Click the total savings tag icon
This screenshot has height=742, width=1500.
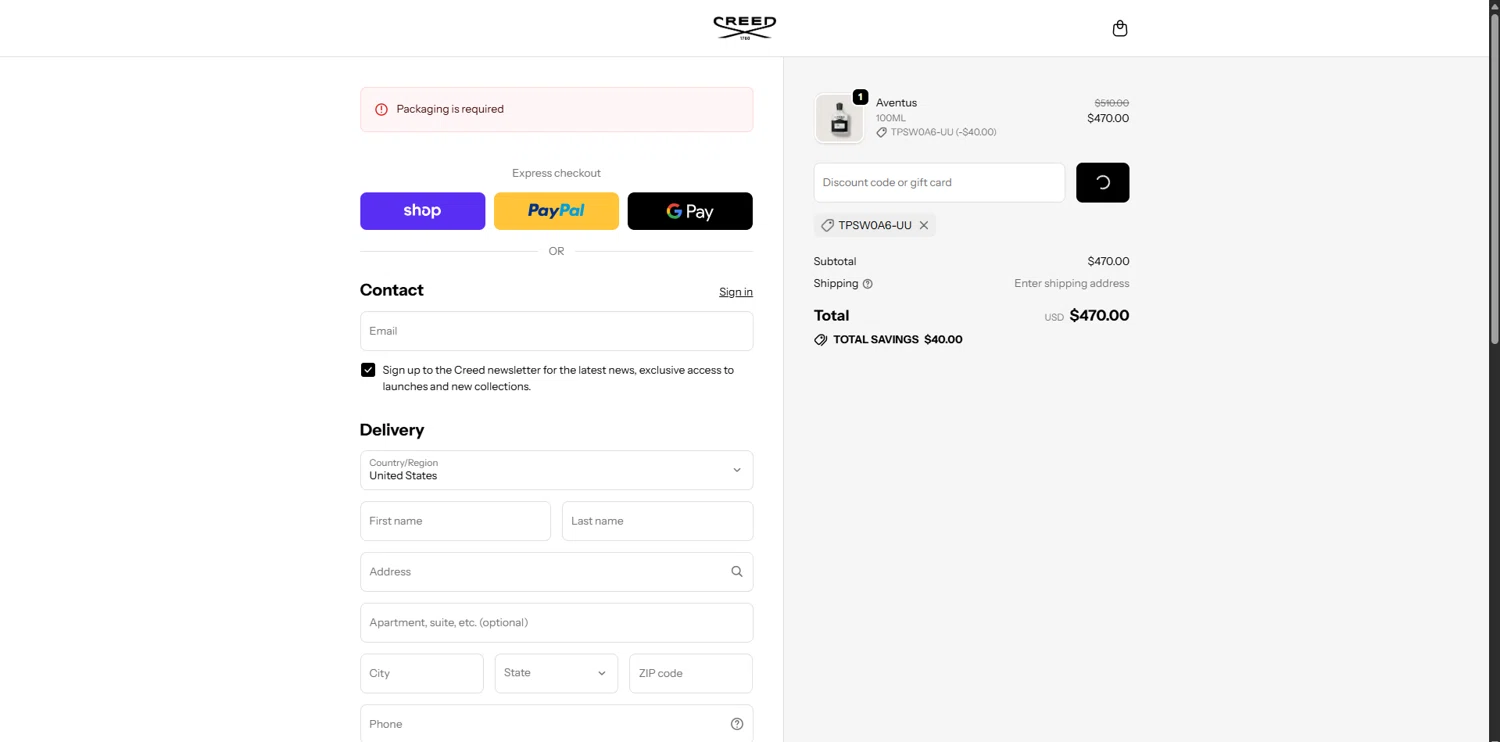click(821, 340)
